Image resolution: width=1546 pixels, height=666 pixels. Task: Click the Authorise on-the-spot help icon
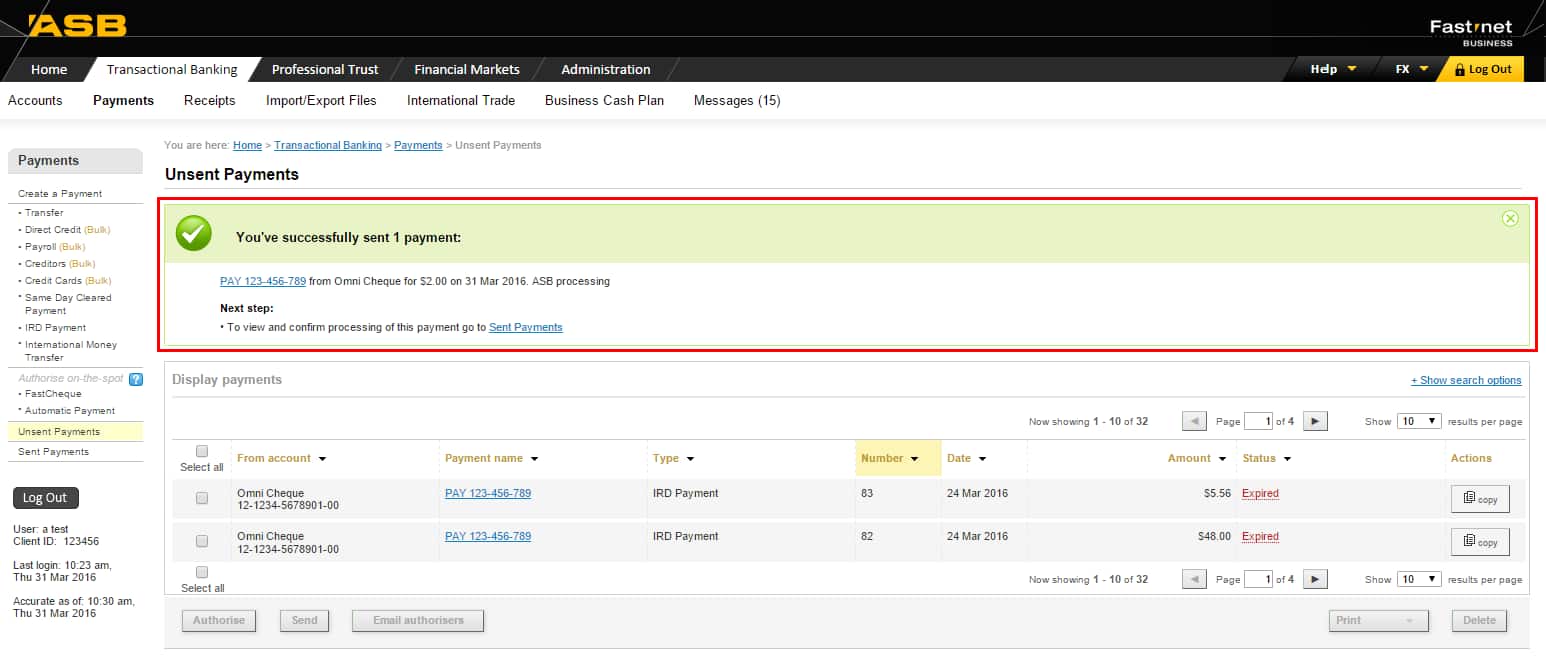136,379
